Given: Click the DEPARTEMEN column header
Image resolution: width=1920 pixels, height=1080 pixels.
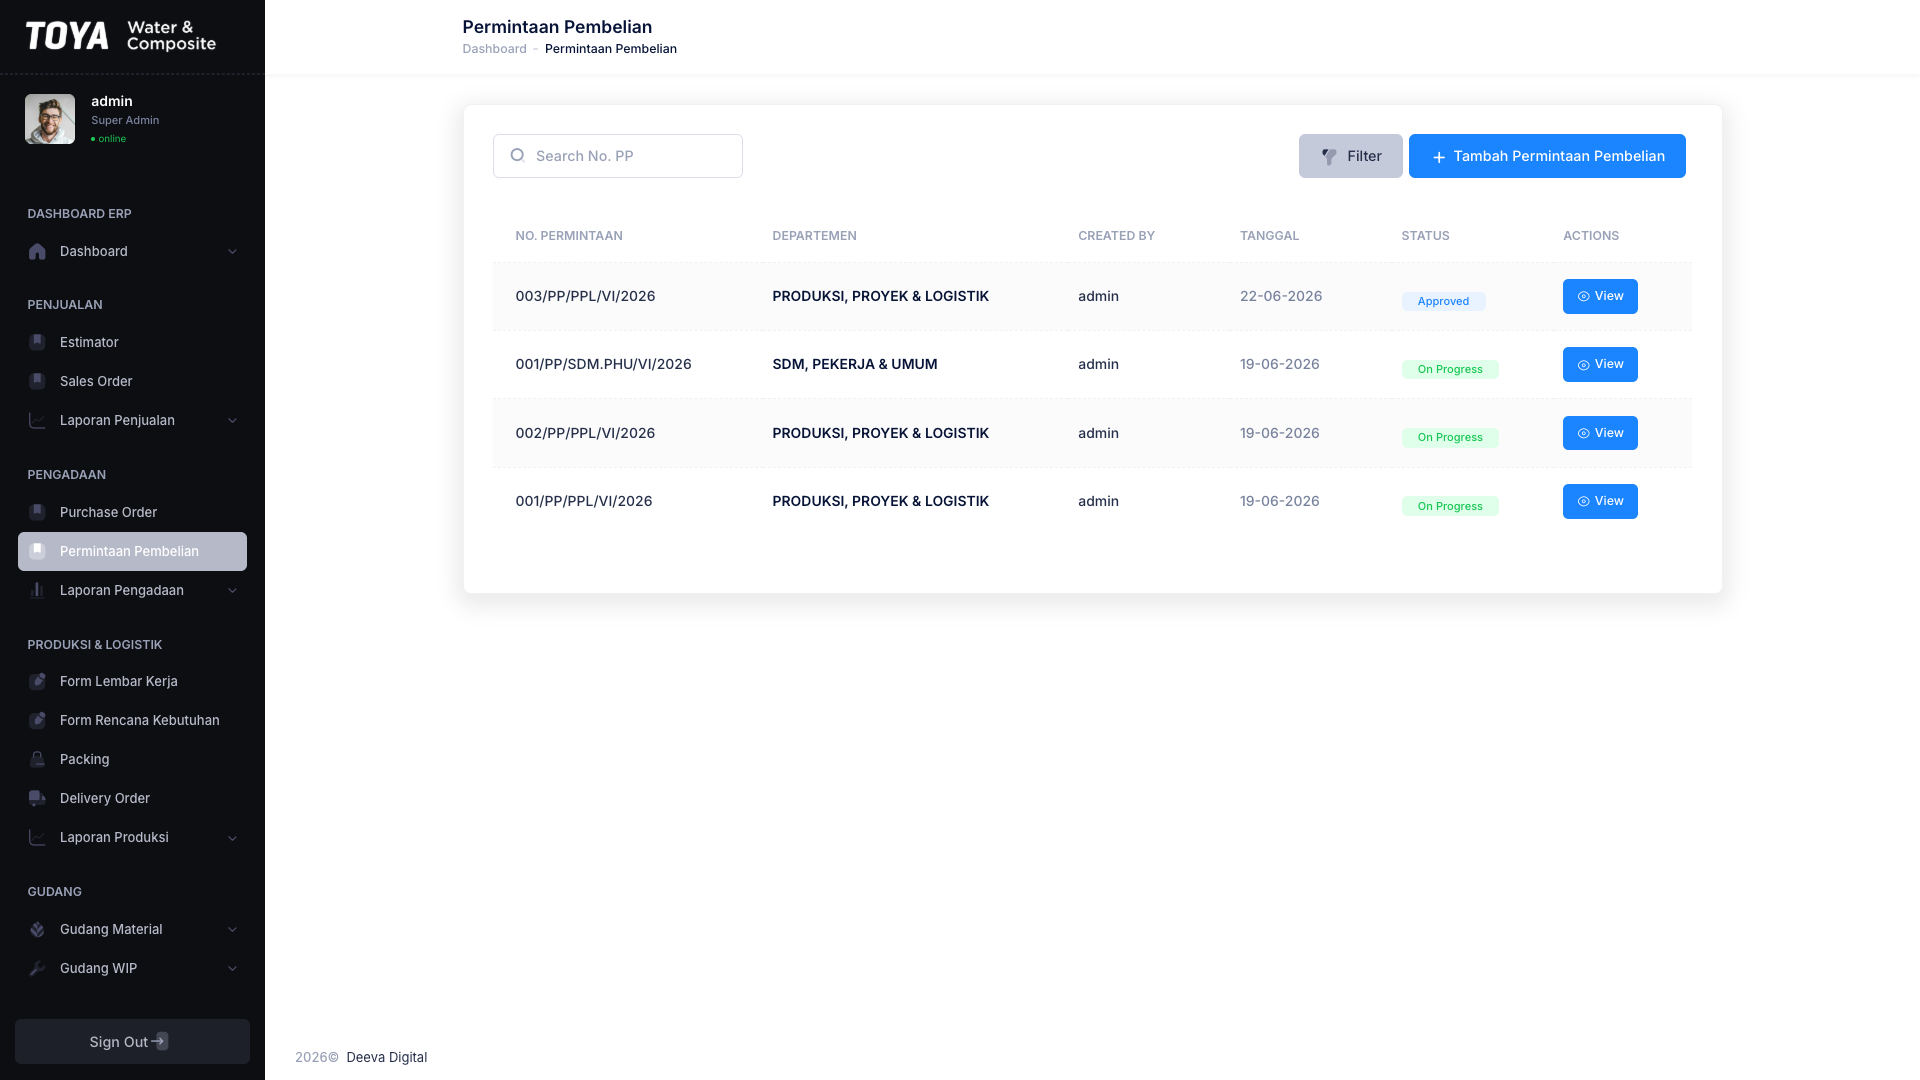Looking at the screenshot, I should [x=814, y=236].
